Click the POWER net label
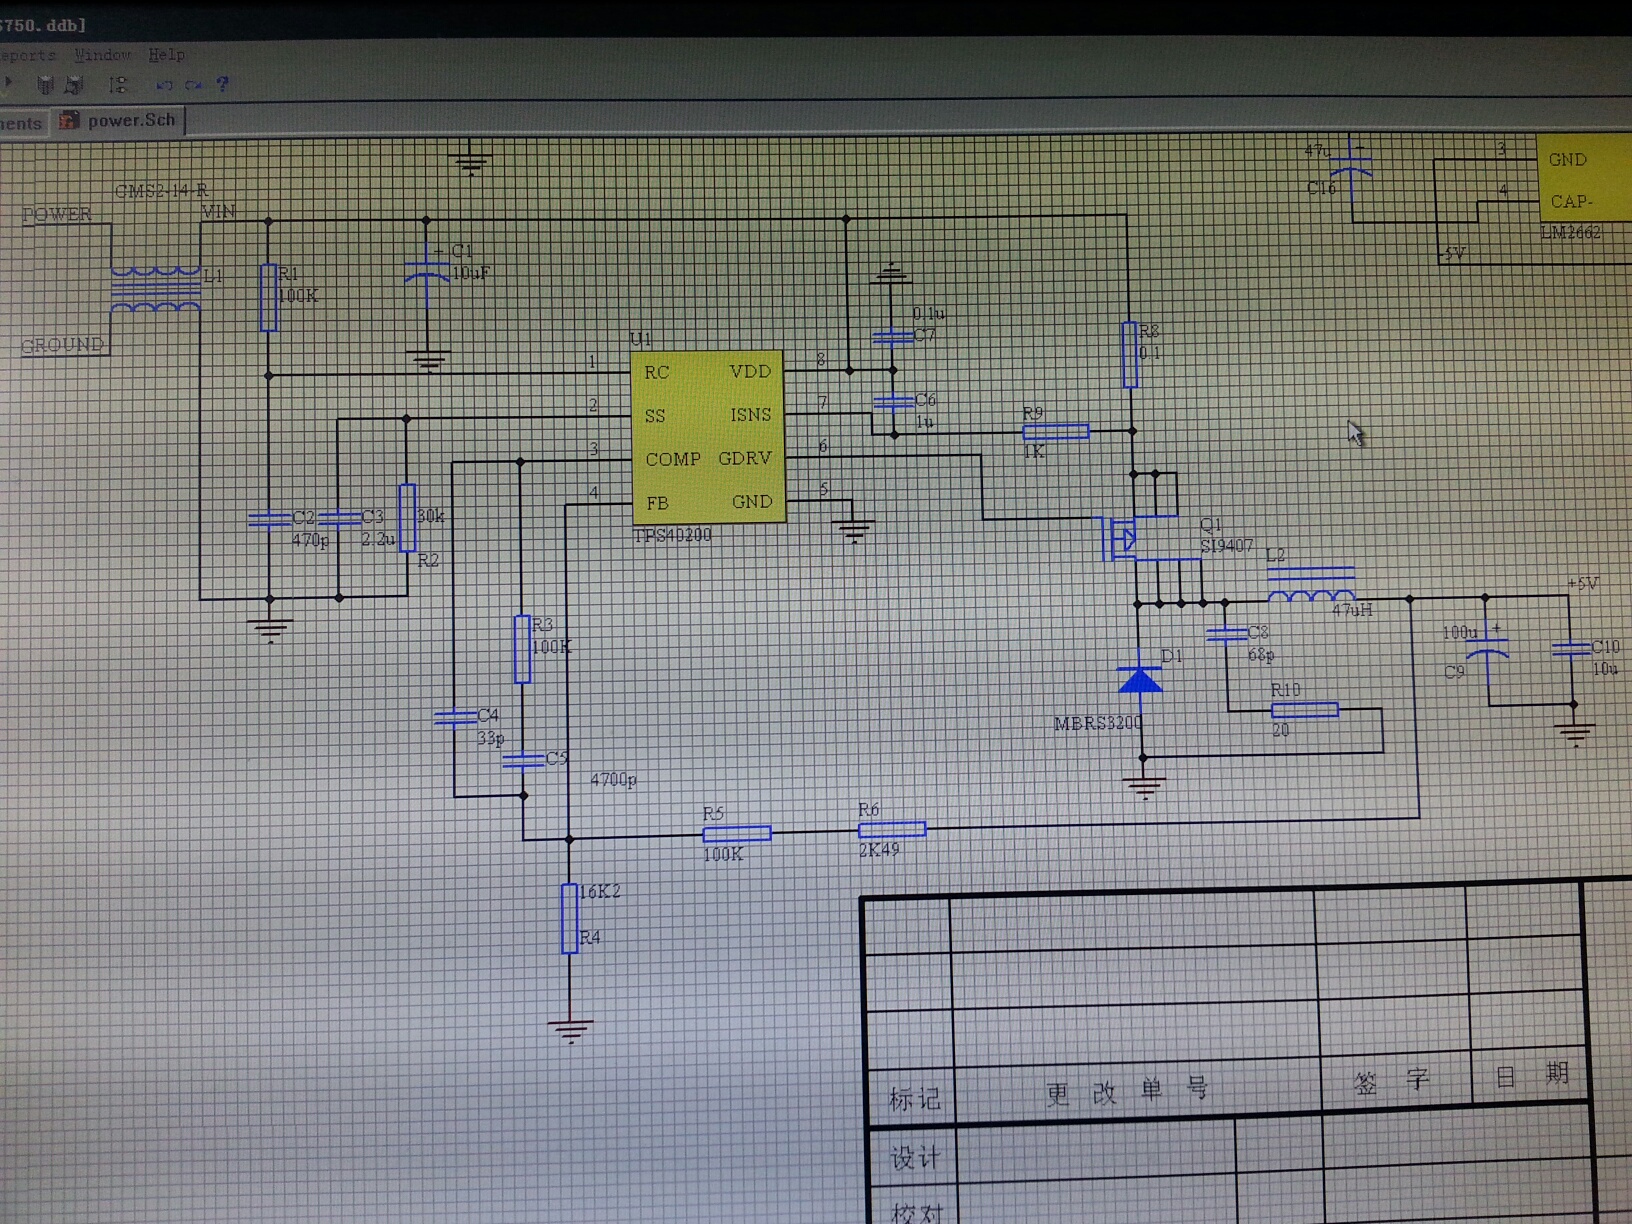1632x1224 pixels. tap(57, 214)
